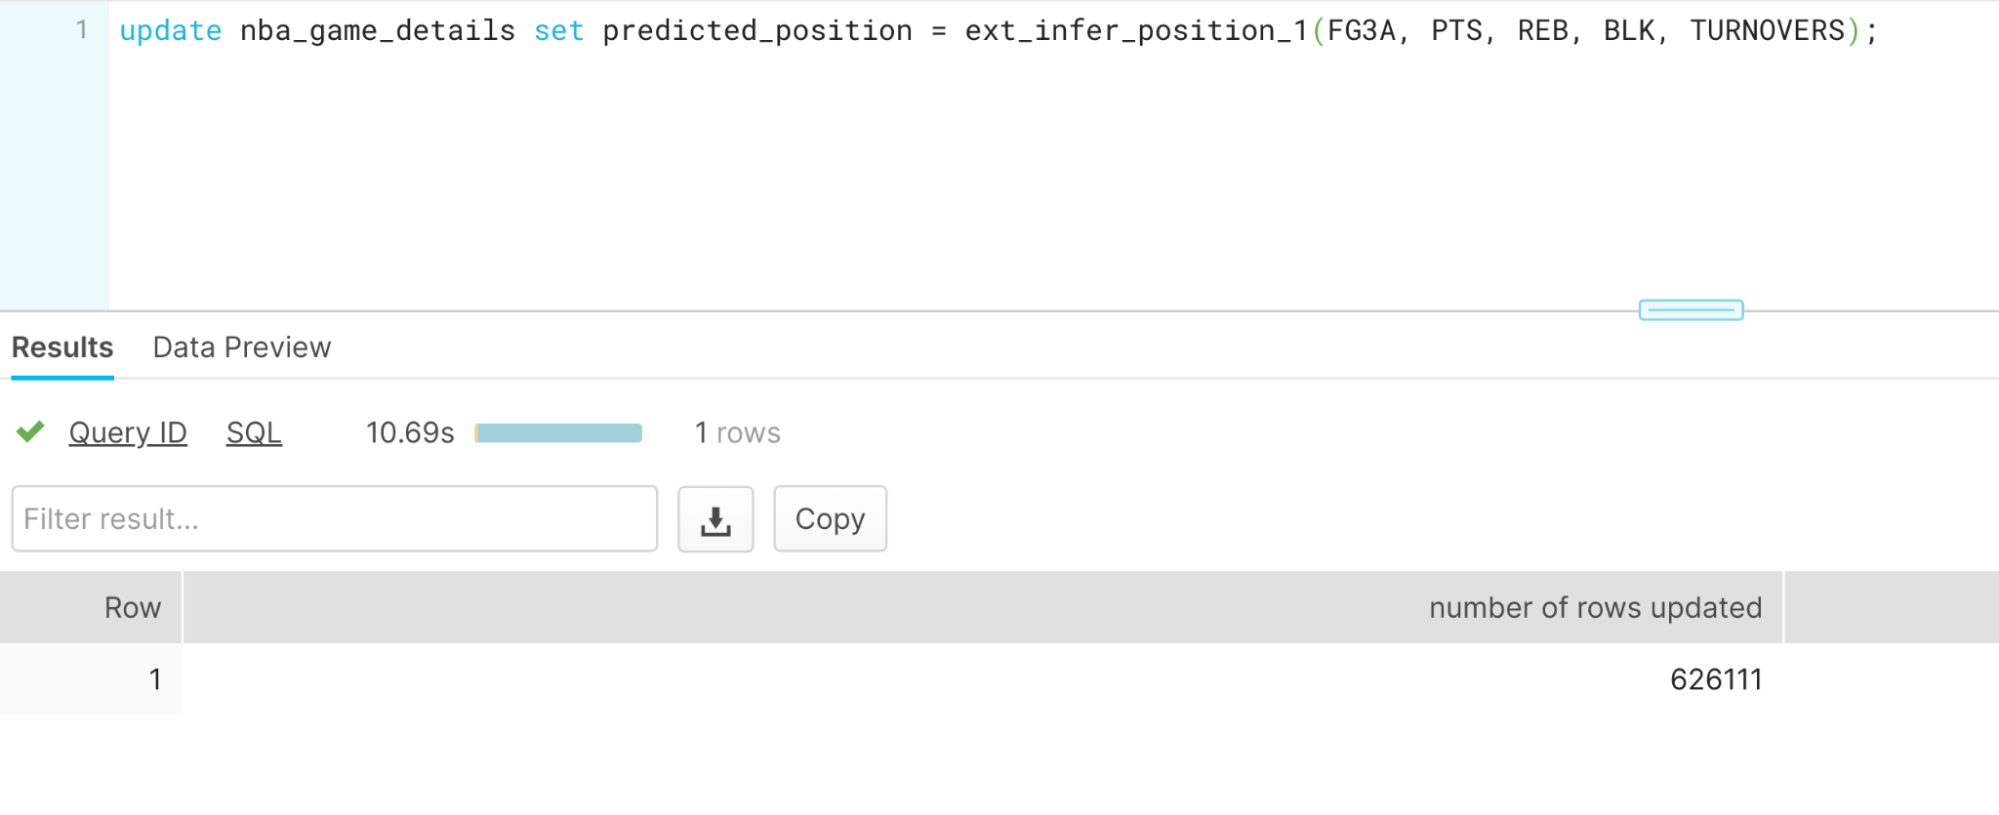Click the 1 rows count label

(x=738, y=432)
